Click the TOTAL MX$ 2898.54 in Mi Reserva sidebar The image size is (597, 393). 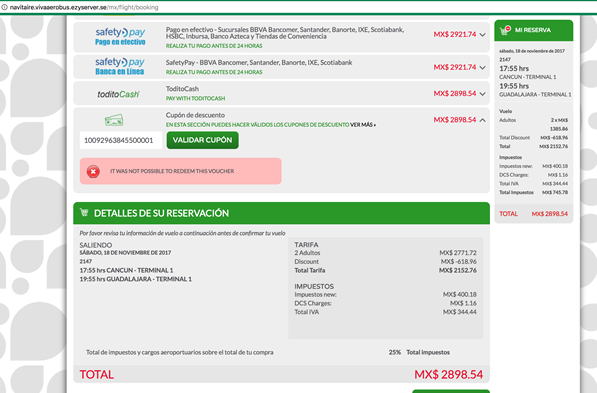point(533,214)
